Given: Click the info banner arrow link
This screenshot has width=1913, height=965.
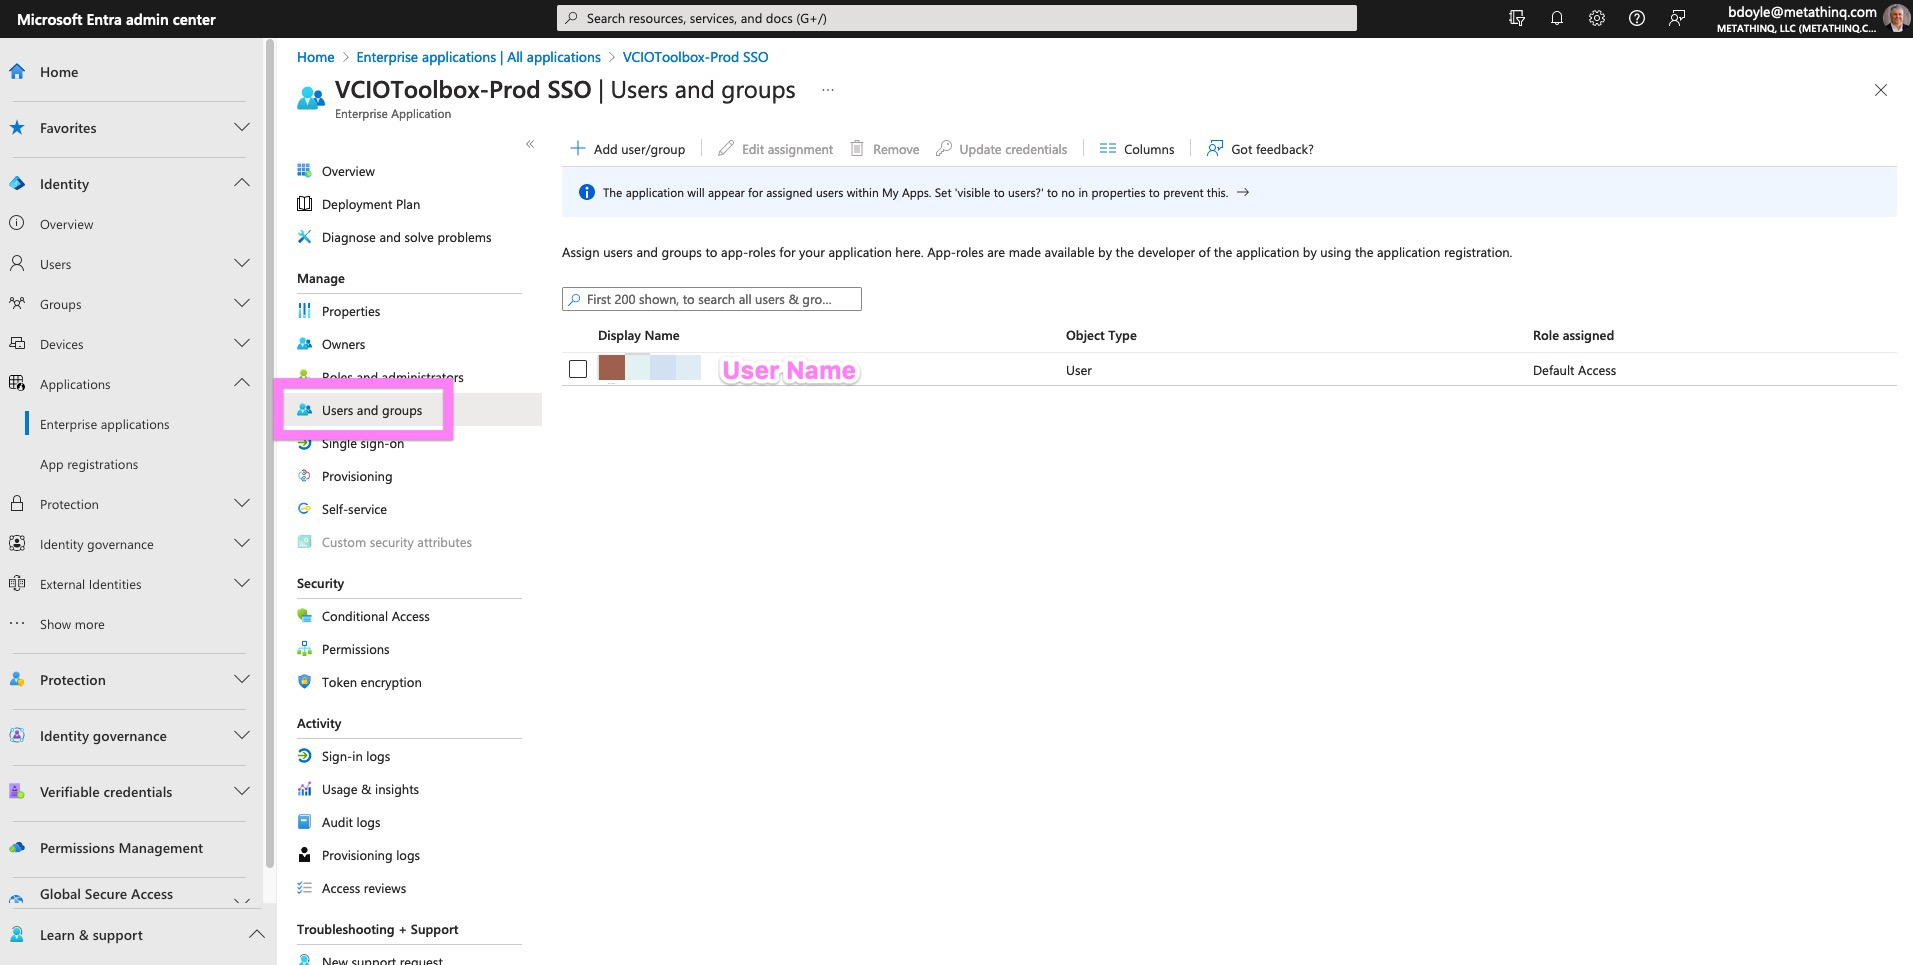Looking at the screenshot, I should coord(1243,192).
